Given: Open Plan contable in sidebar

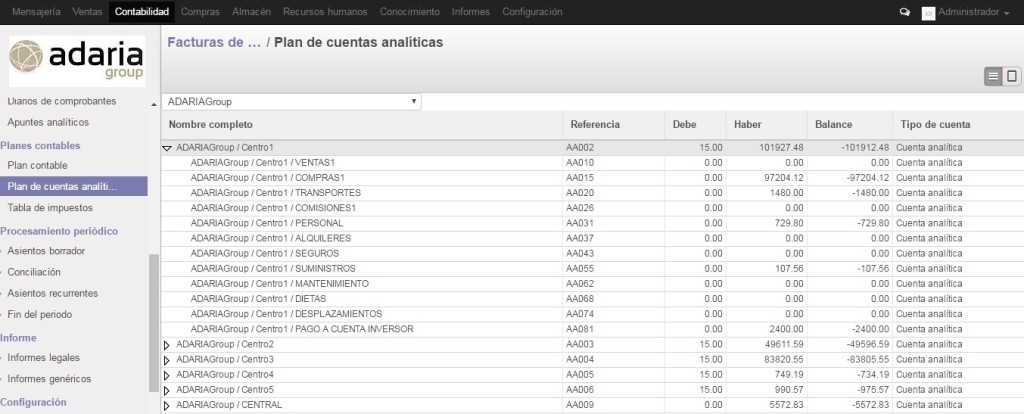Looking at the screenshot, I should pos(37,166).
